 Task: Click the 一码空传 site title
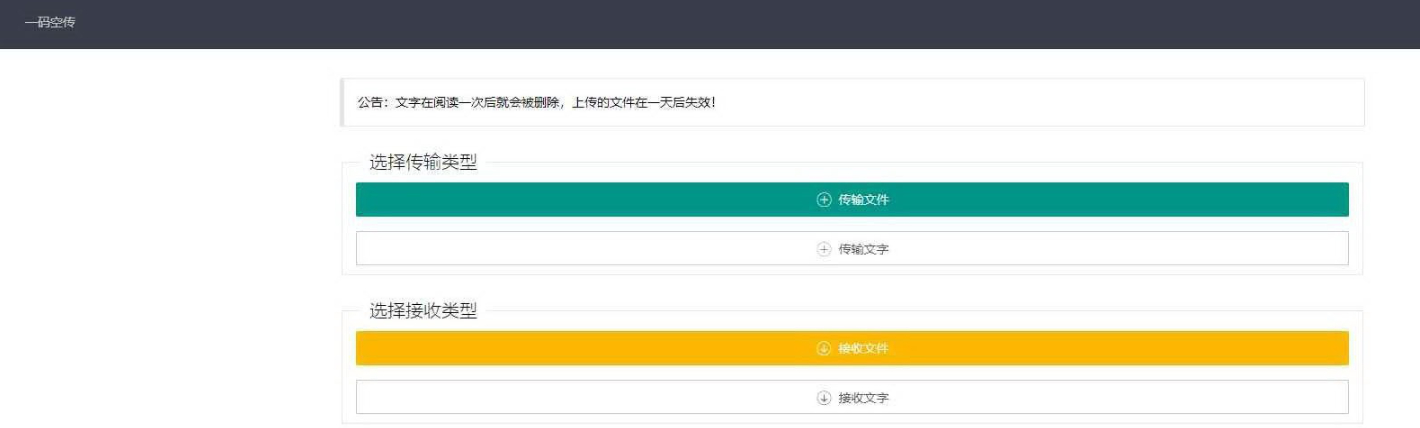click(x=50, y=22)
